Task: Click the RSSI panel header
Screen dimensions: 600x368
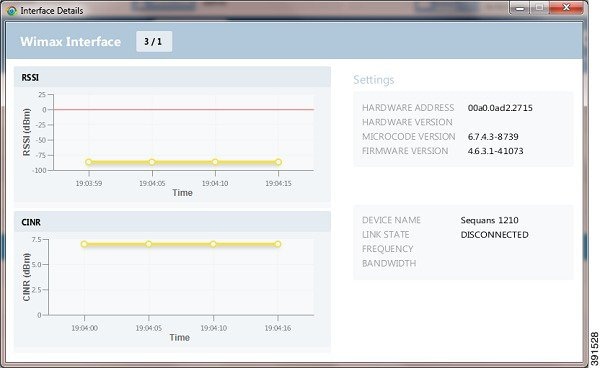Action: point(172,77)
